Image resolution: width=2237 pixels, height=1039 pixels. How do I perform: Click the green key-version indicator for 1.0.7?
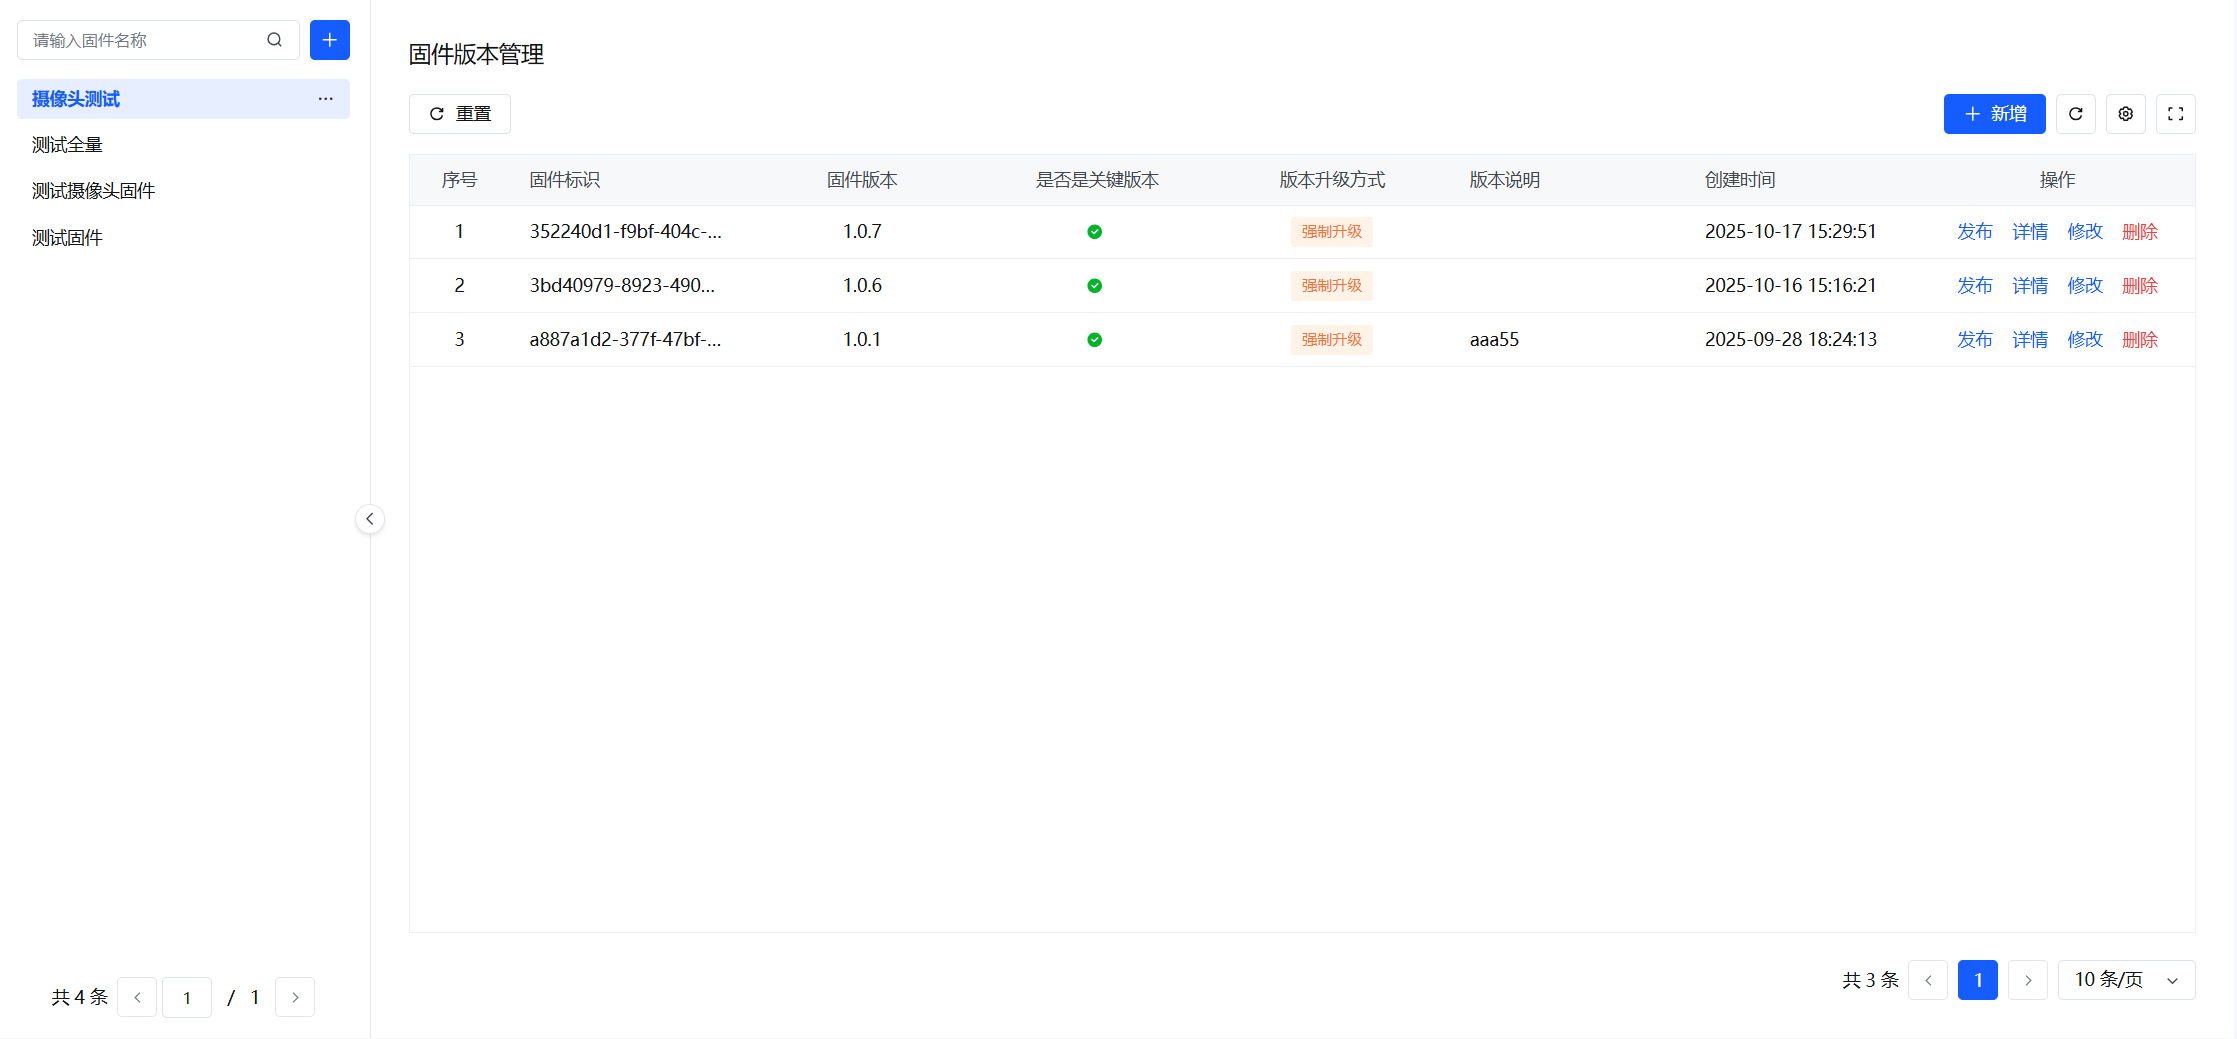click(x=1094, y=232)
